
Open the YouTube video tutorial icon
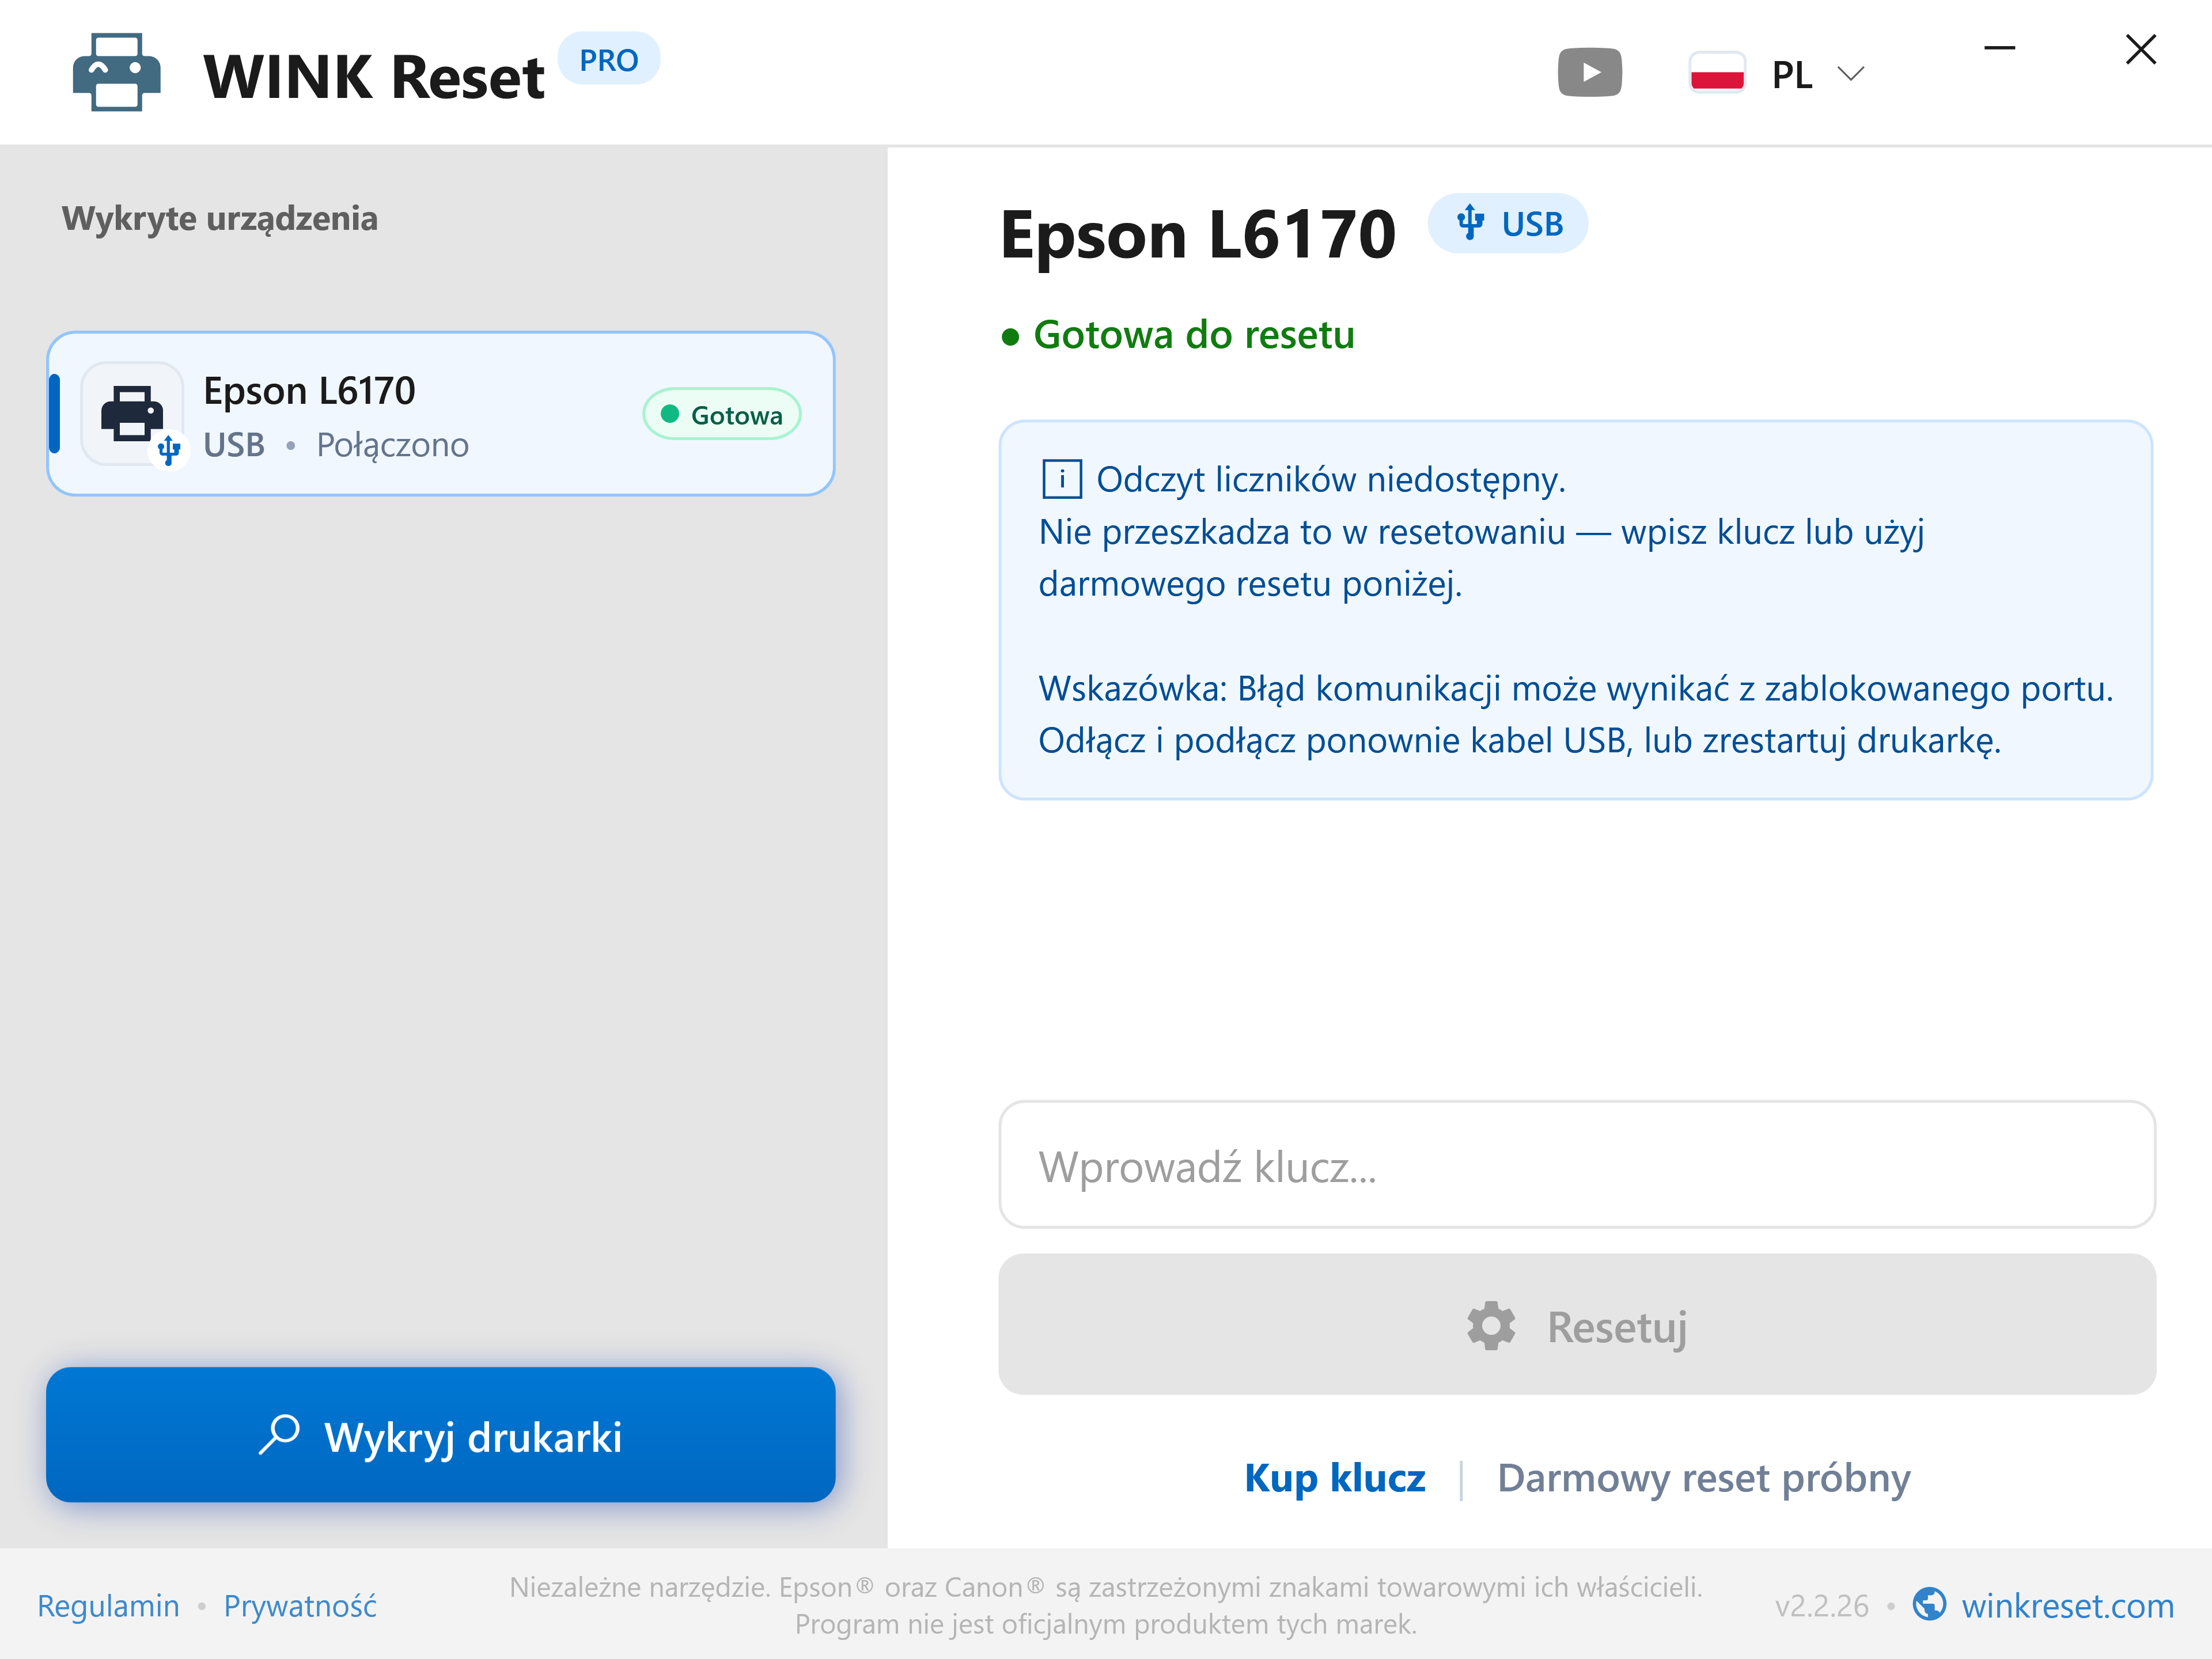[1589, 73]
